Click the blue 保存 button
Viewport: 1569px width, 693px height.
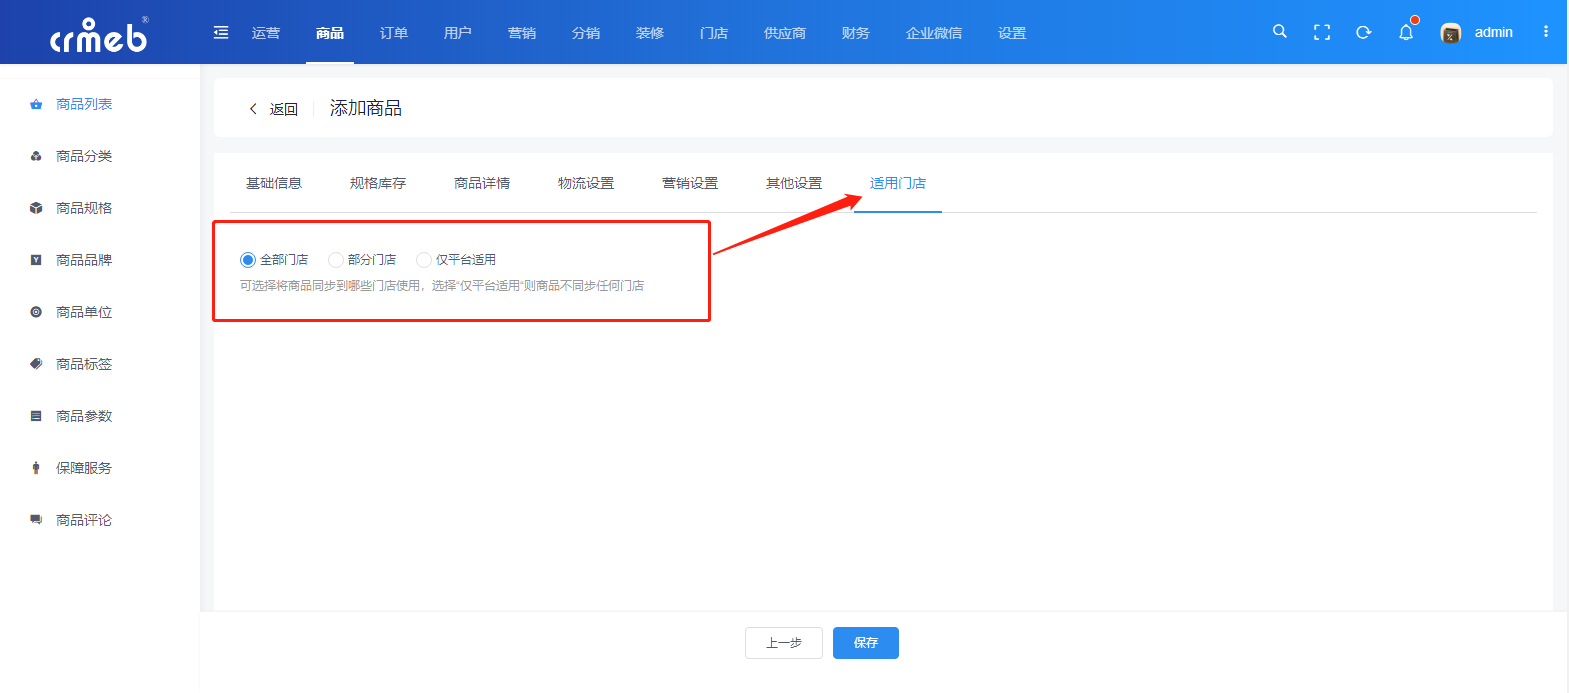pos(866,643)
